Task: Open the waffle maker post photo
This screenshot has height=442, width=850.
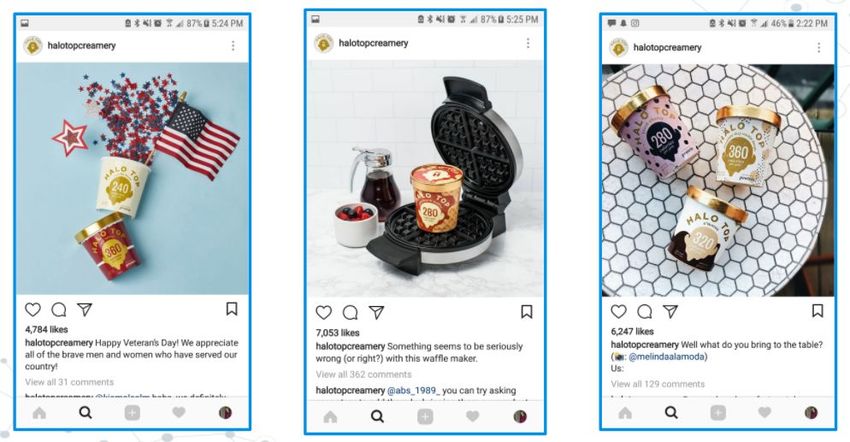Action: [x=426, y=178]
